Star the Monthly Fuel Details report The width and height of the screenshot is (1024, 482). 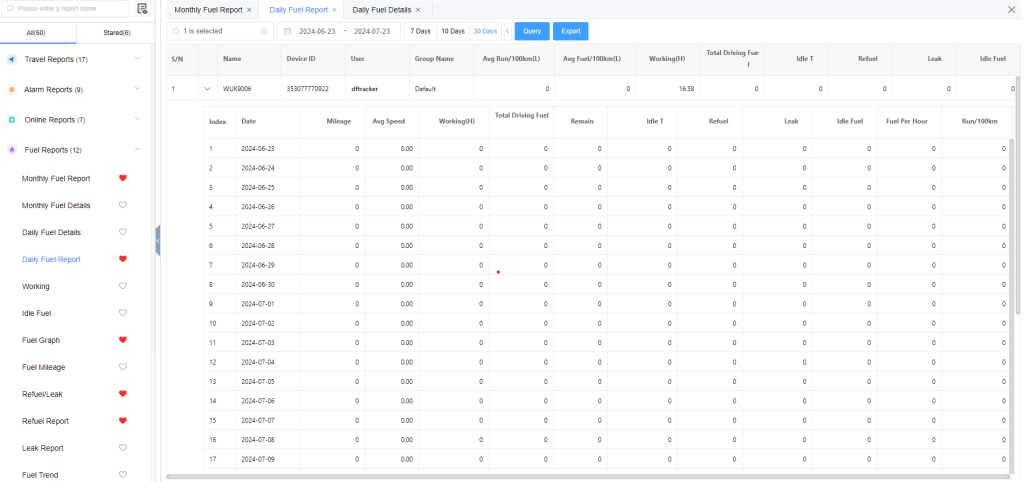coord(123,205)
